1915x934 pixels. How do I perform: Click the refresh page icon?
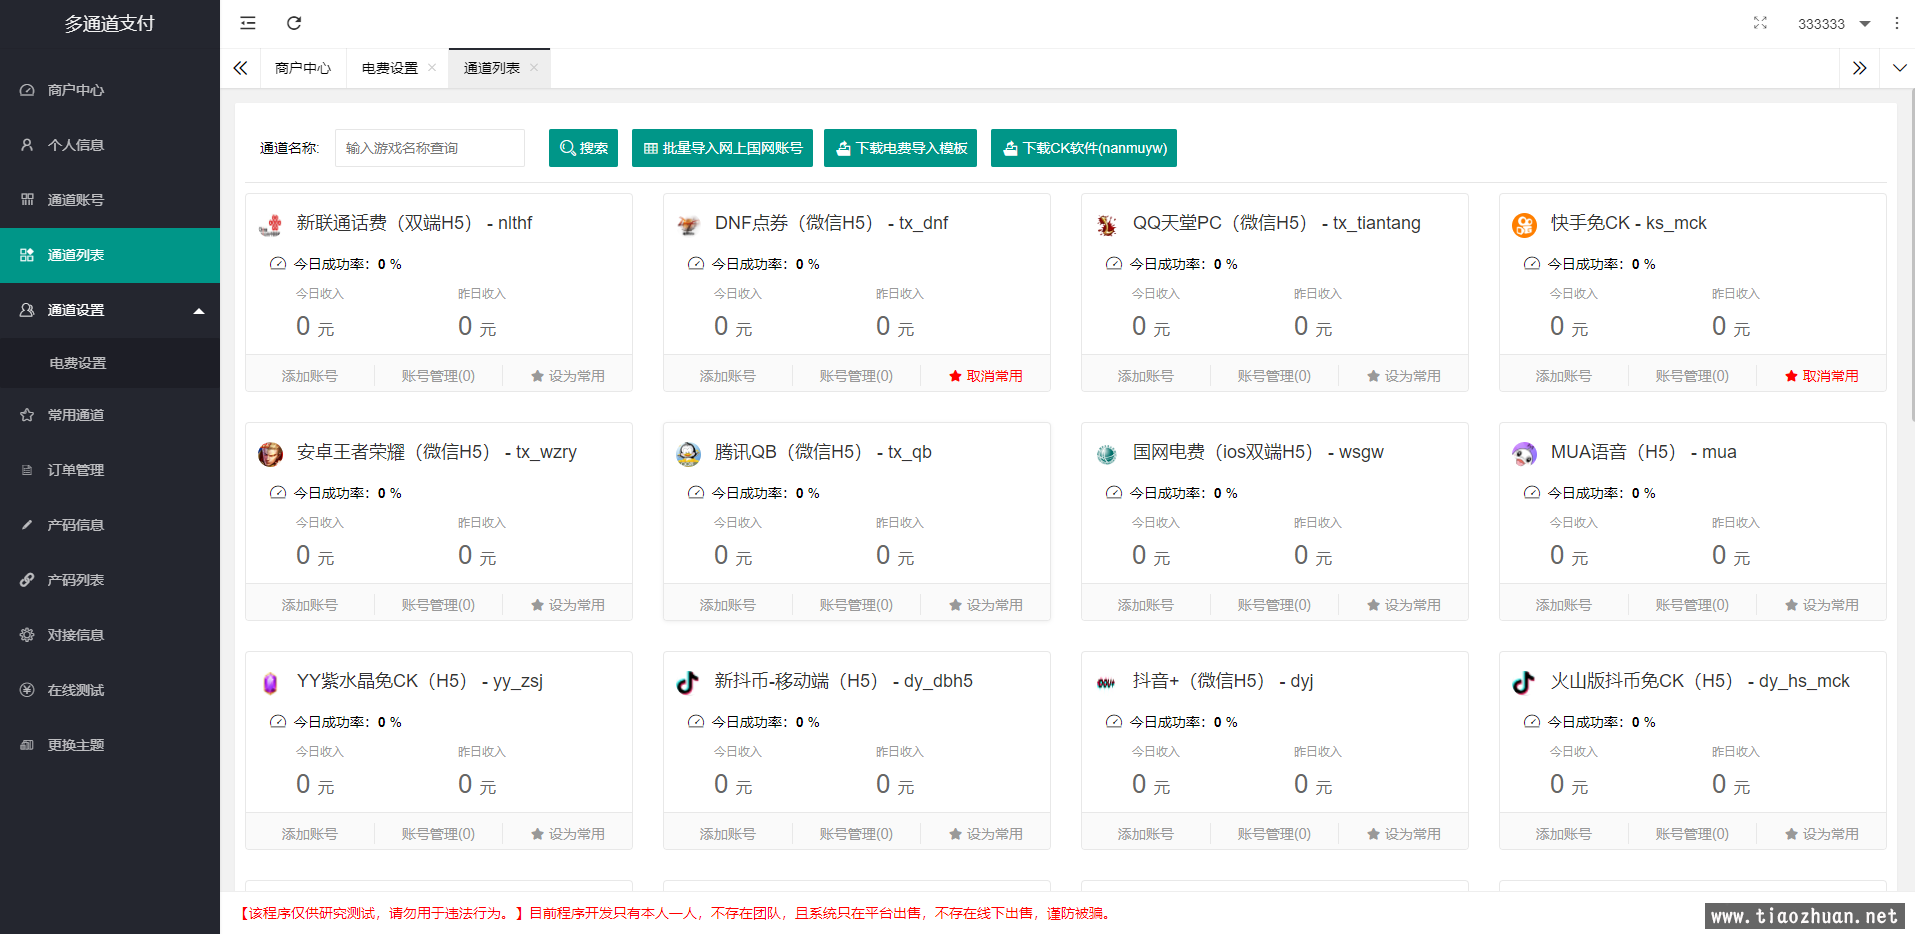pyautogui.click(x=294, y=23)
